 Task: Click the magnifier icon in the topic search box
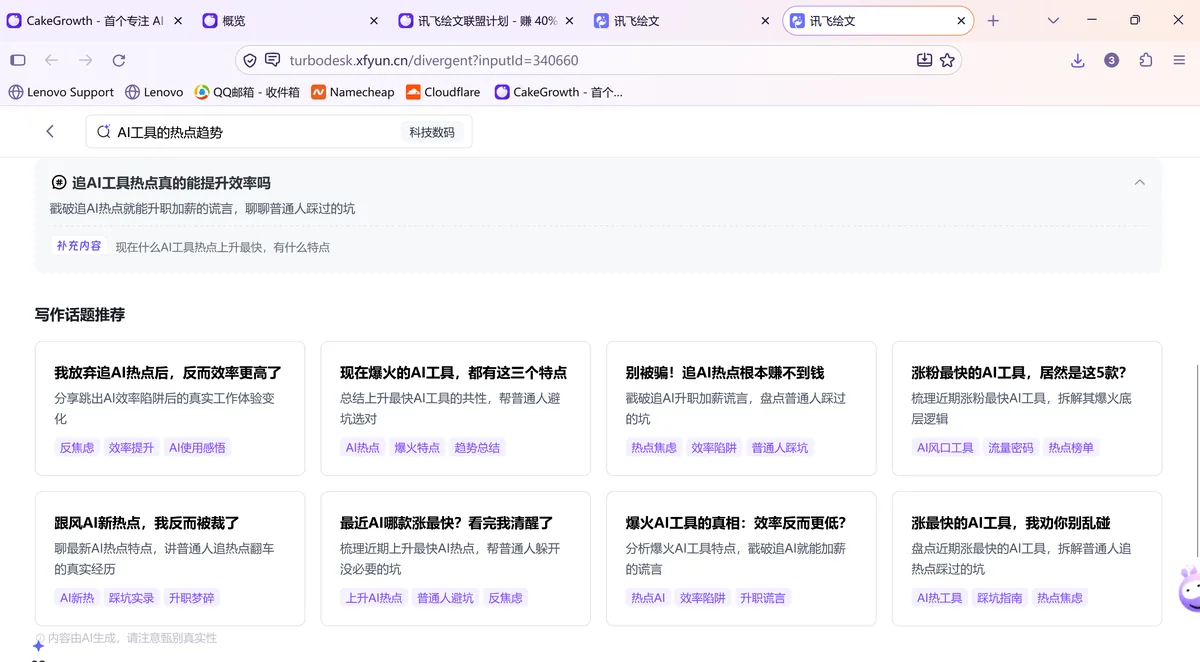click(103, 132)
